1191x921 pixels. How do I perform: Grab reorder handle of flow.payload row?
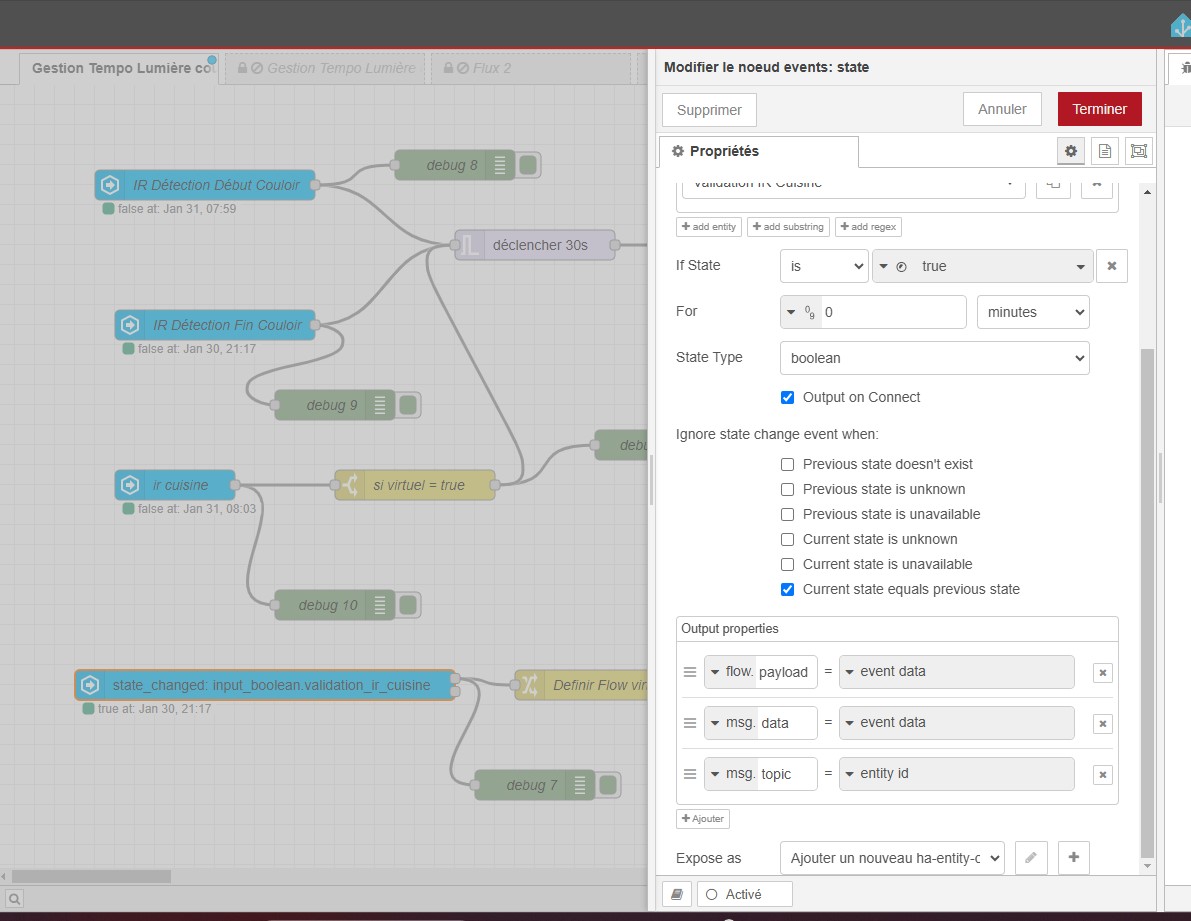coord(690,672)
